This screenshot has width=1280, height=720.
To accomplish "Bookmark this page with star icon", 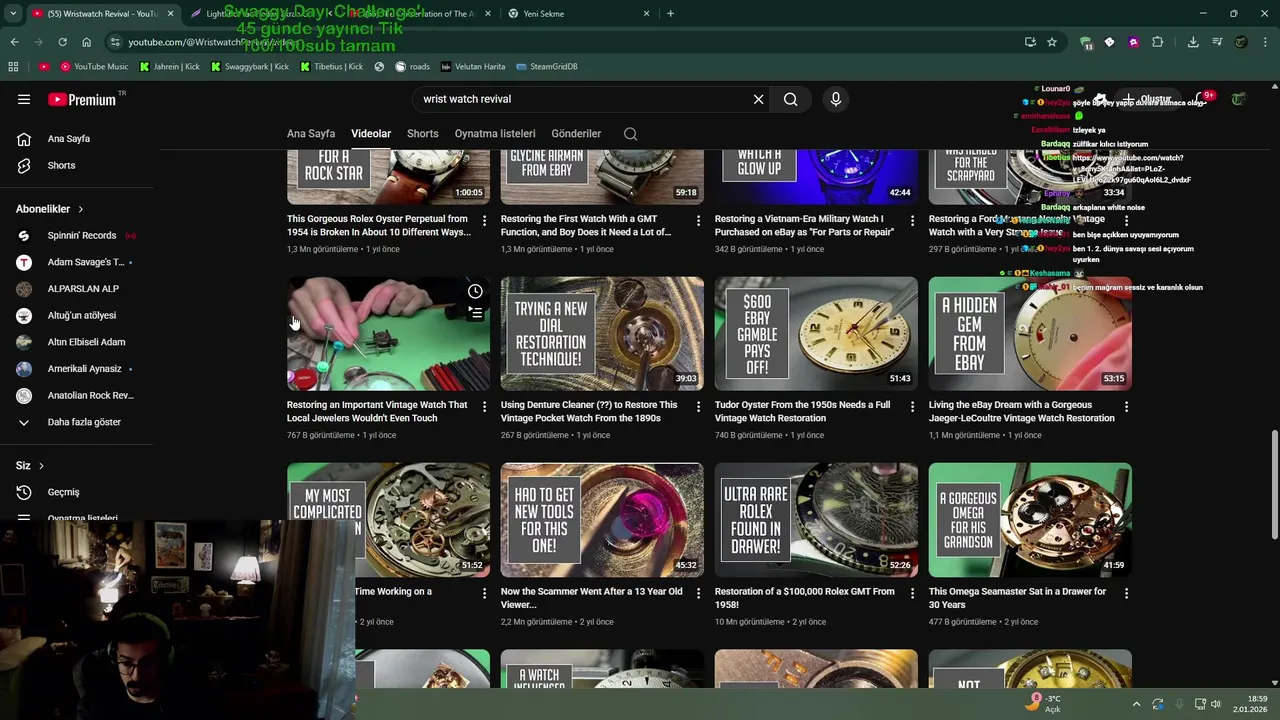I will [x=1052, y=42].
